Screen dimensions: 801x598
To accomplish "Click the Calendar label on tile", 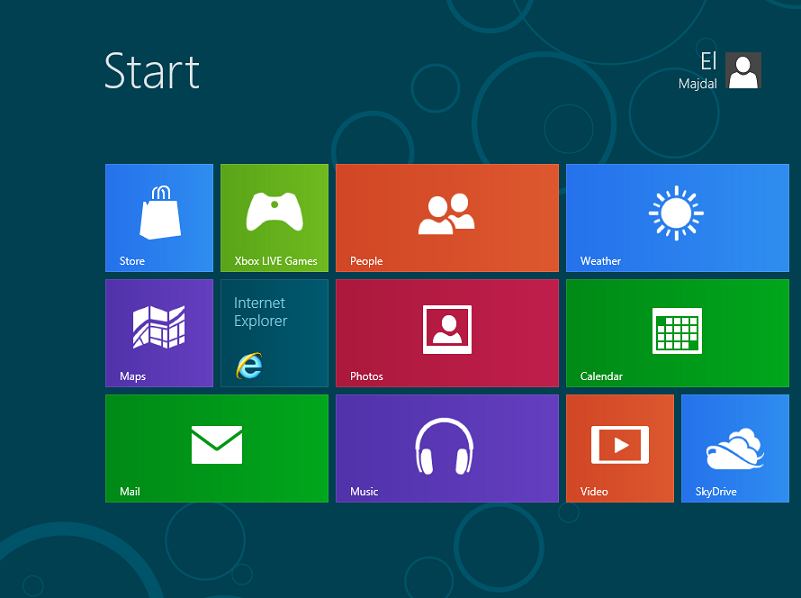I will click(x=601, y=376).
